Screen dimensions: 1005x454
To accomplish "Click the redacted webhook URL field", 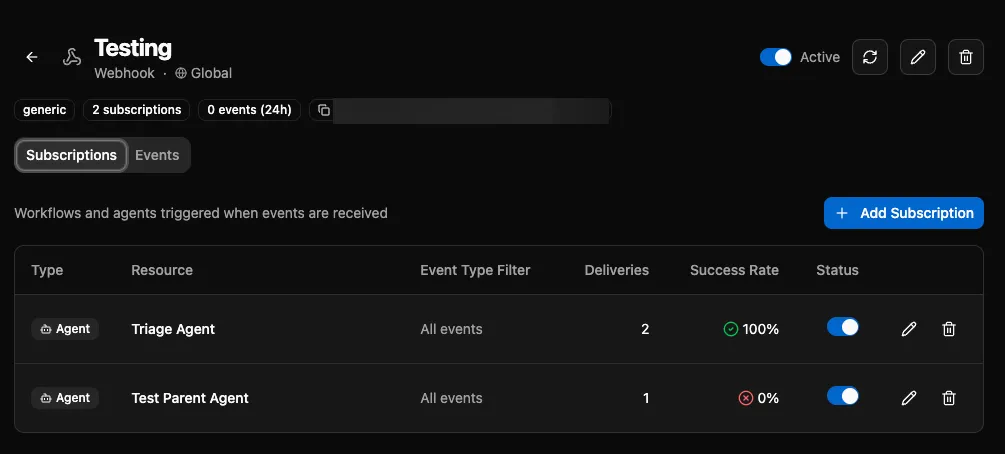I will tap(472, 110).
